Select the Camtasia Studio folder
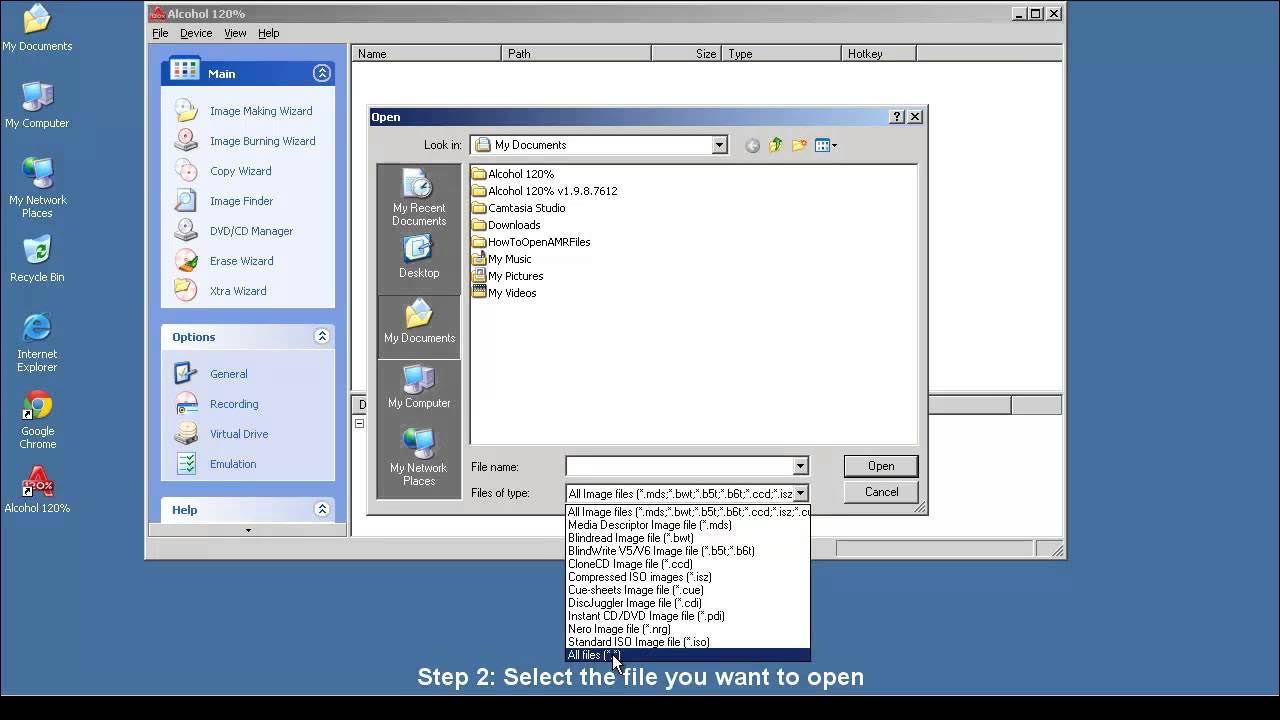 (x=518, y=208)
